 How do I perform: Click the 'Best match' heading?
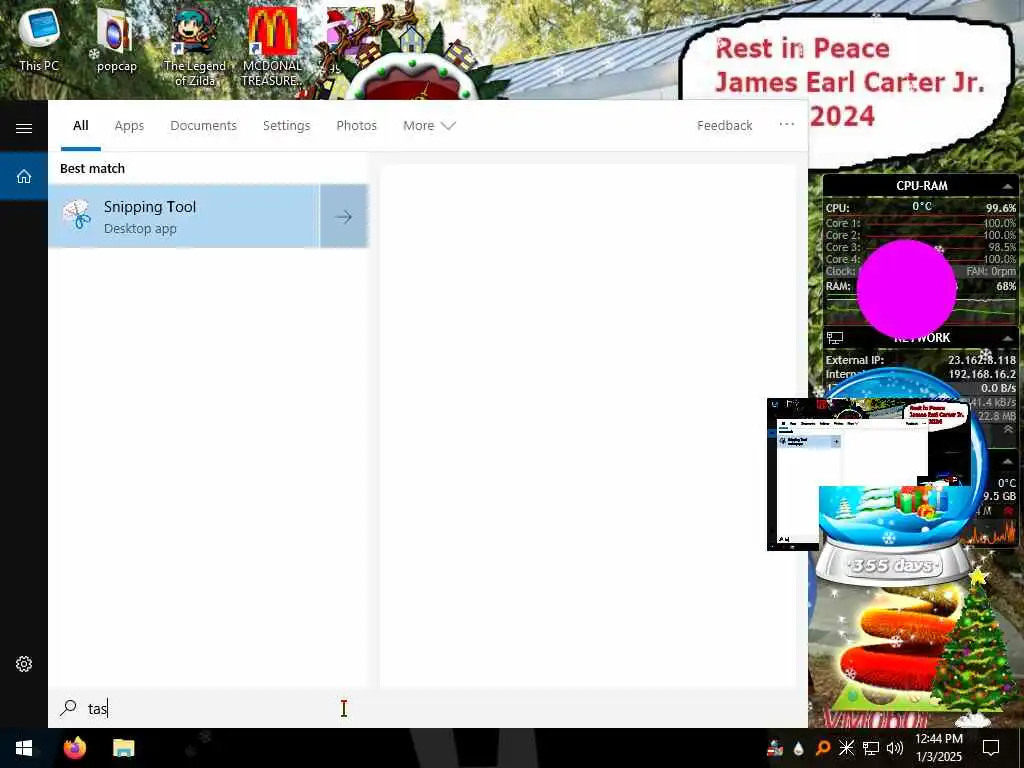[x=92, y=168]
